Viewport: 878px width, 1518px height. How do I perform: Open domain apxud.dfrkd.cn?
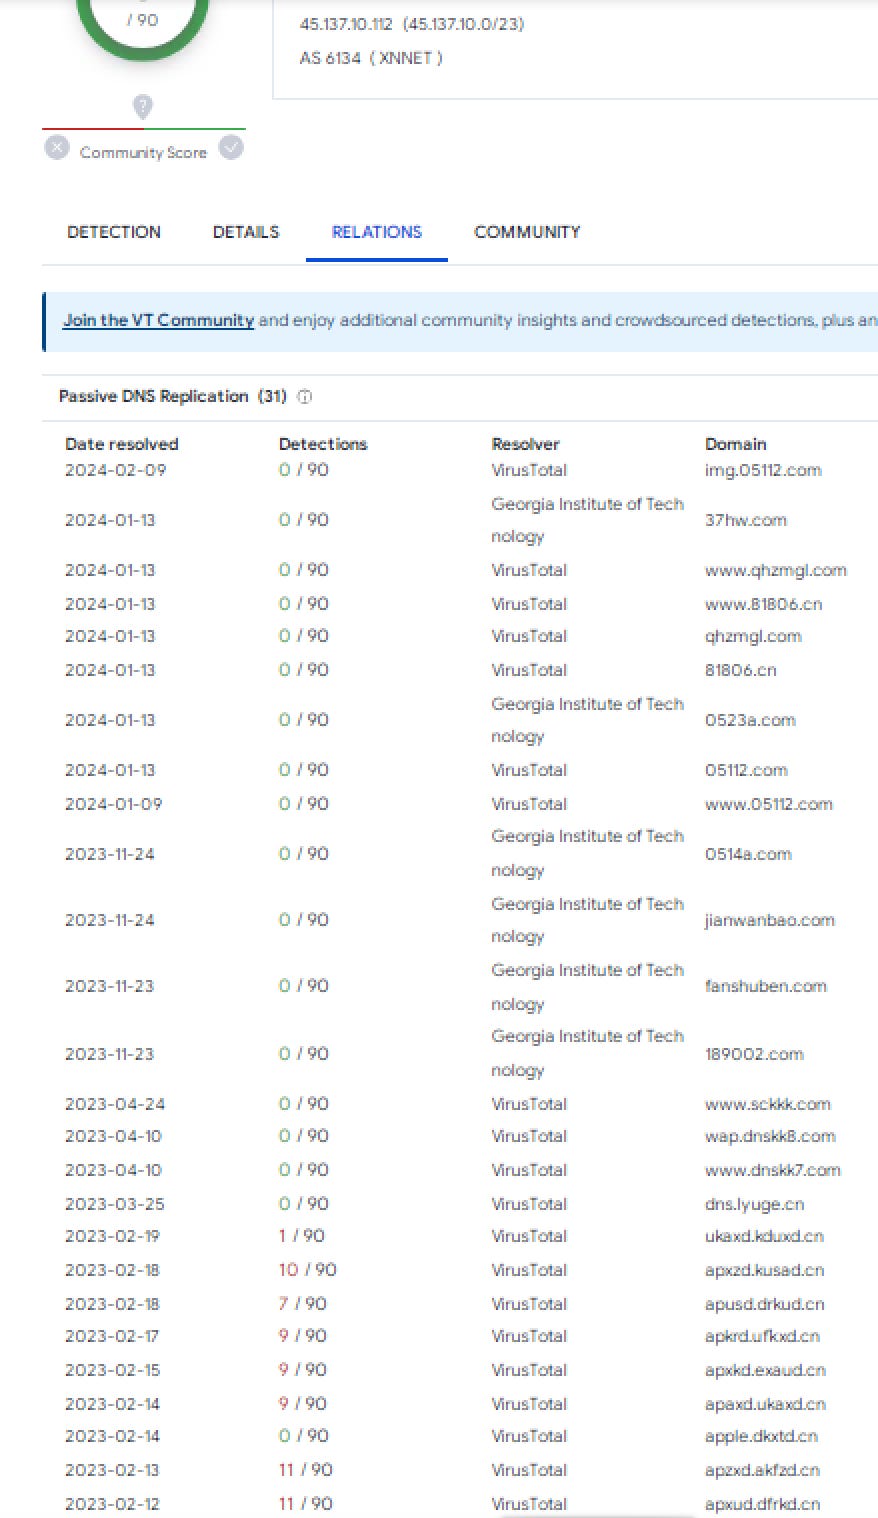(x=763, y=1504)
